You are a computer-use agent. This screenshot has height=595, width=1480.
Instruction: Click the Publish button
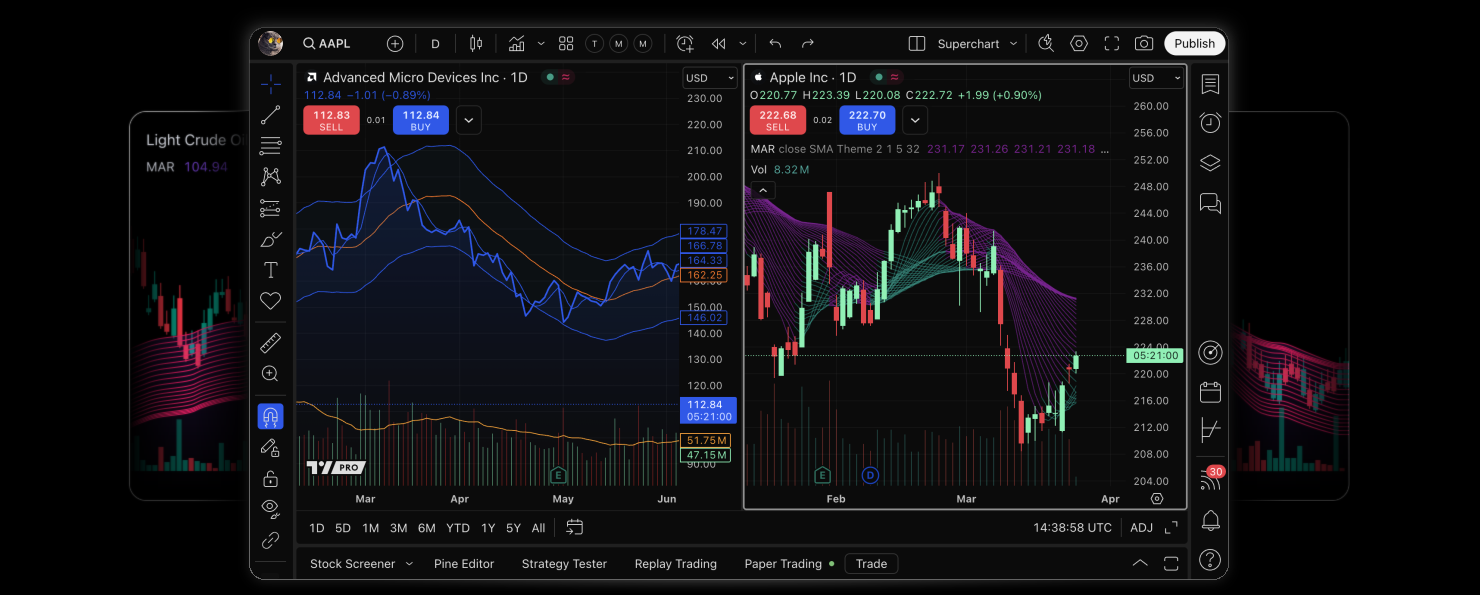[x=1194, y=43]
